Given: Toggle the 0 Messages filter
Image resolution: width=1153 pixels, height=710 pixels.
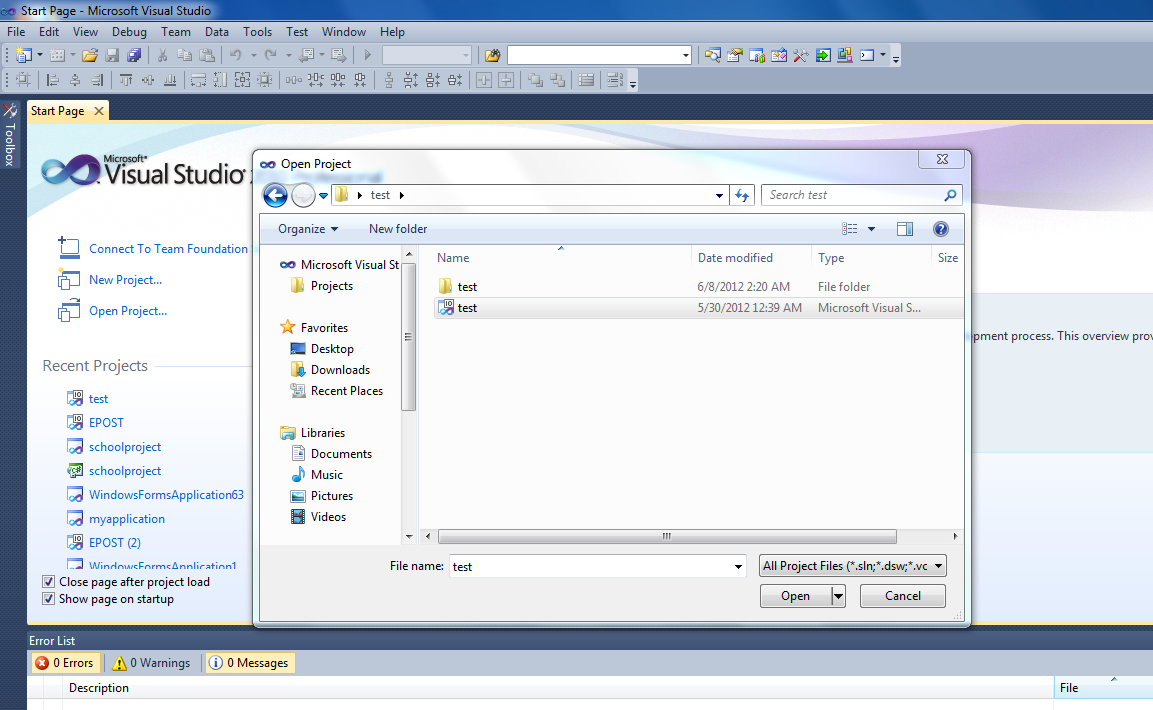Looking at the screenshot, I should click(x=249, y=663).
